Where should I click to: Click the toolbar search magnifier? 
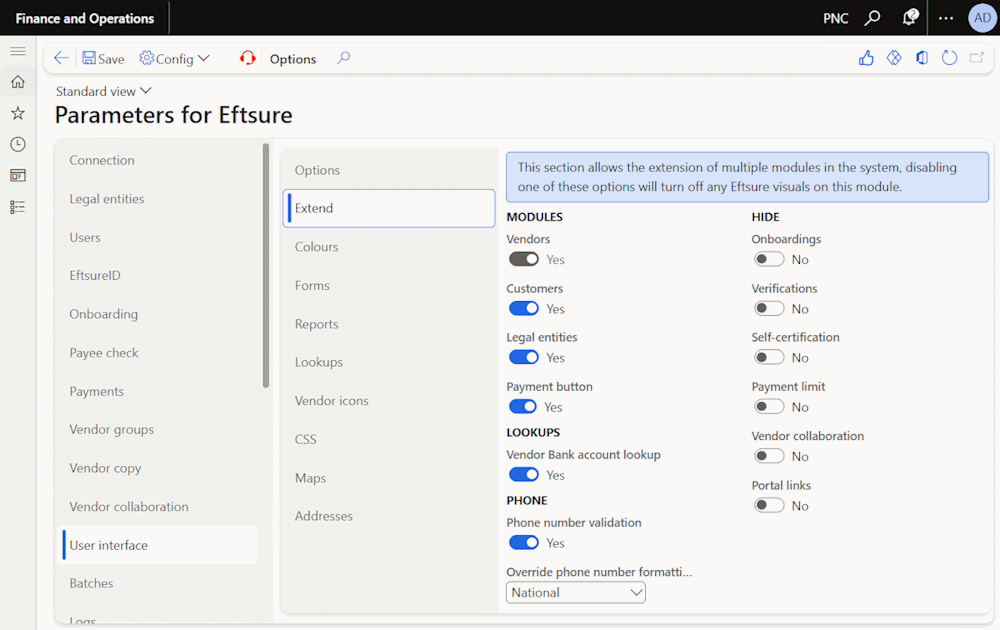click(x=343, y=58)
